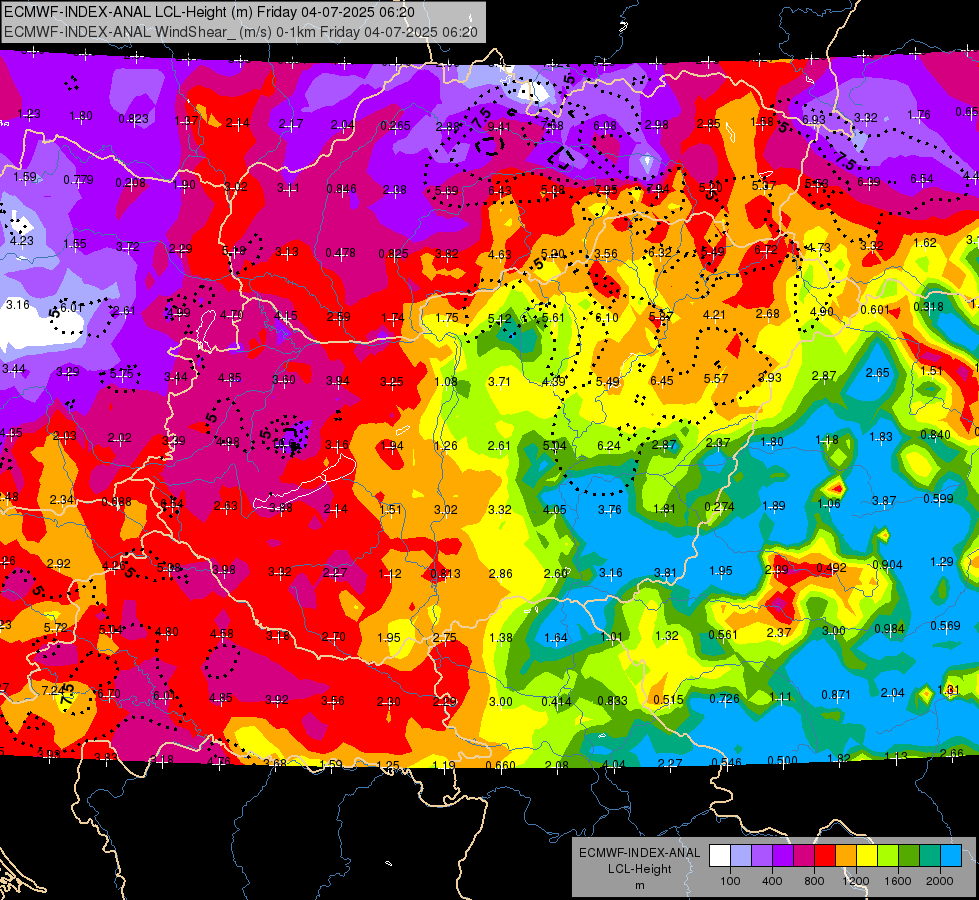The image size is (979, 900).
Task: Click the wind shear value 4.23
Action: tap(21, 240)
